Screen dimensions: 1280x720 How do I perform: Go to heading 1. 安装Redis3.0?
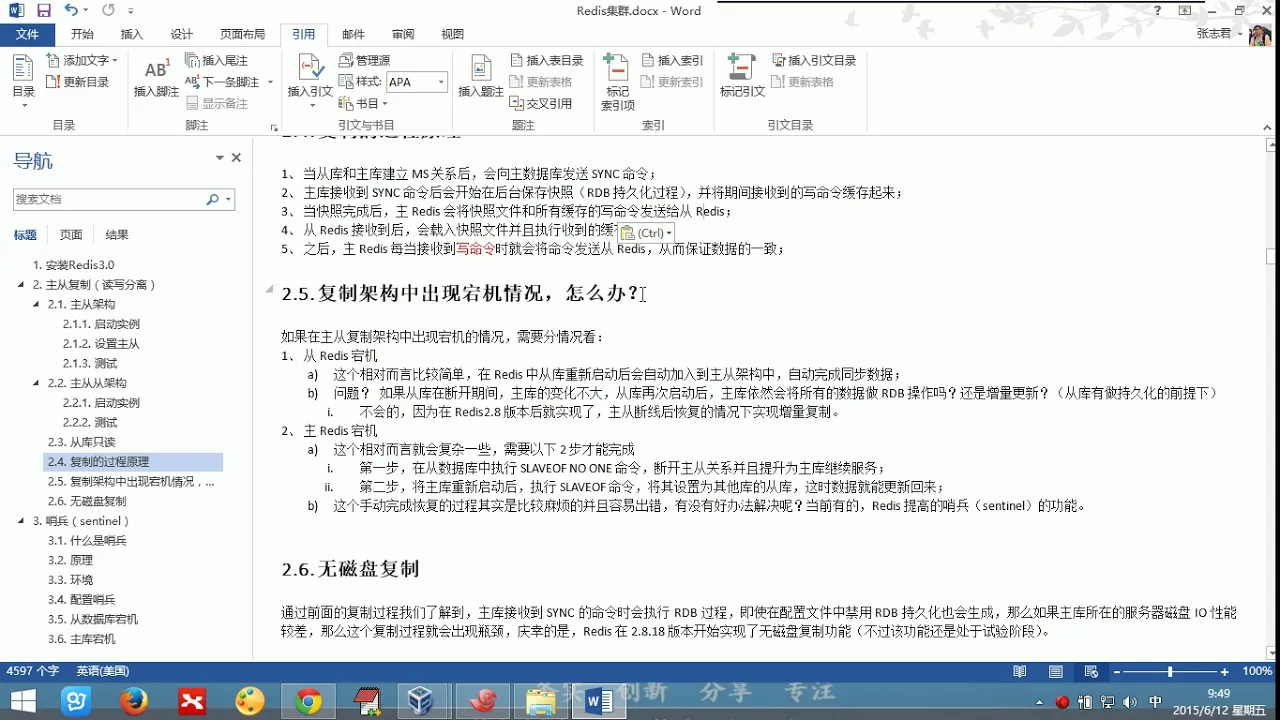point(73,265)
